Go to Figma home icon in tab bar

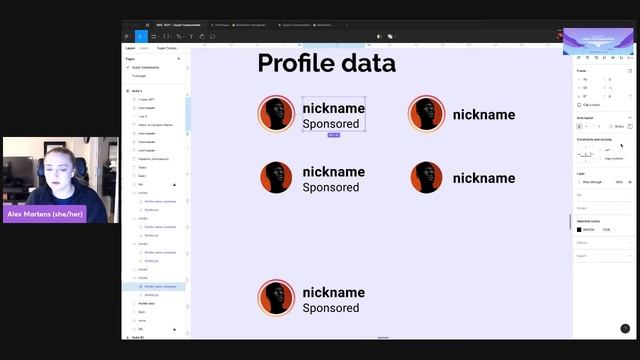[x=147, y=25]
